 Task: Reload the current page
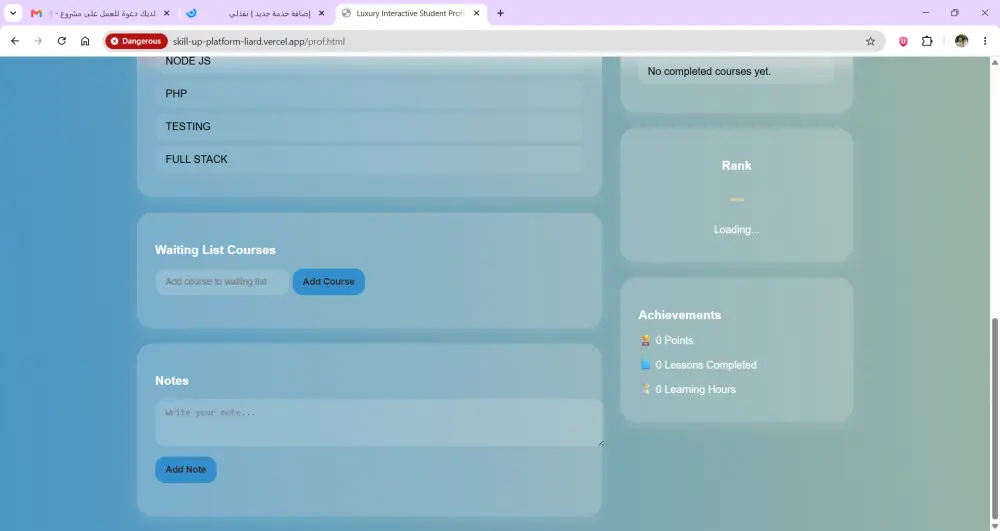62,41
